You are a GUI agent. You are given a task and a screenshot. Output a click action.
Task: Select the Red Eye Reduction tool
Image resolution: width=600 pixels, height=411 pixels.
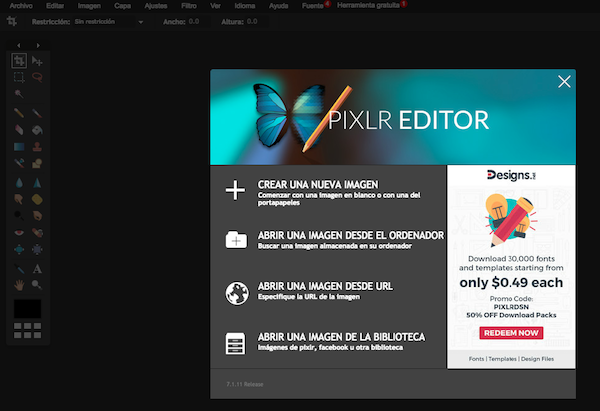19,232
